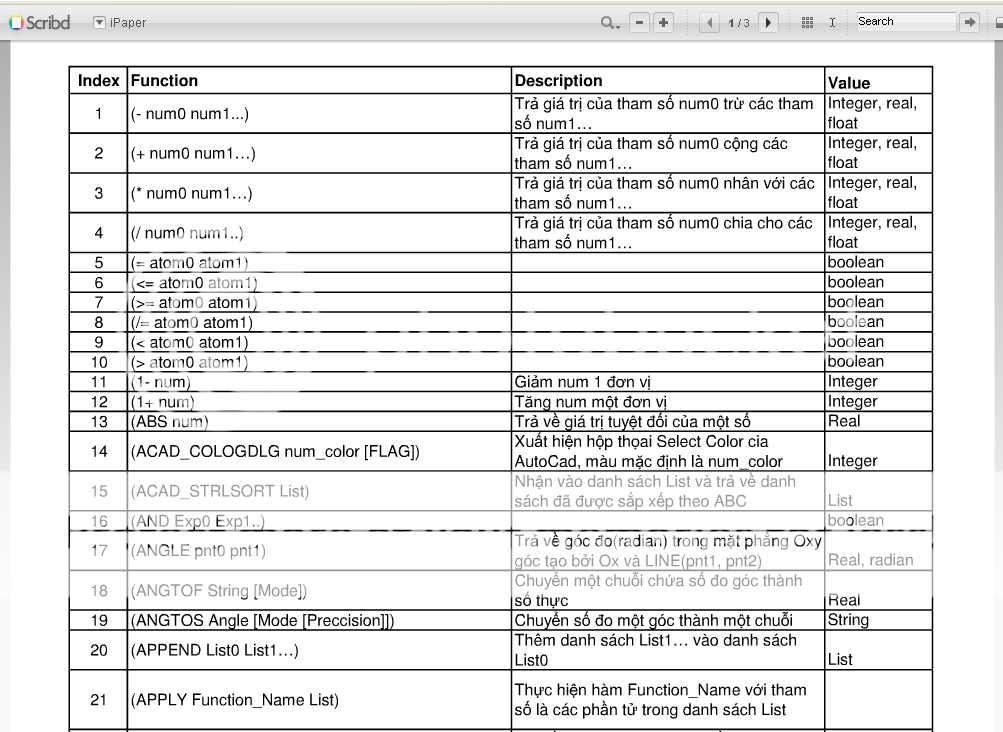Click the Scribd logo
Viewport: 1003px width, 732px height.
click(40, 22)
